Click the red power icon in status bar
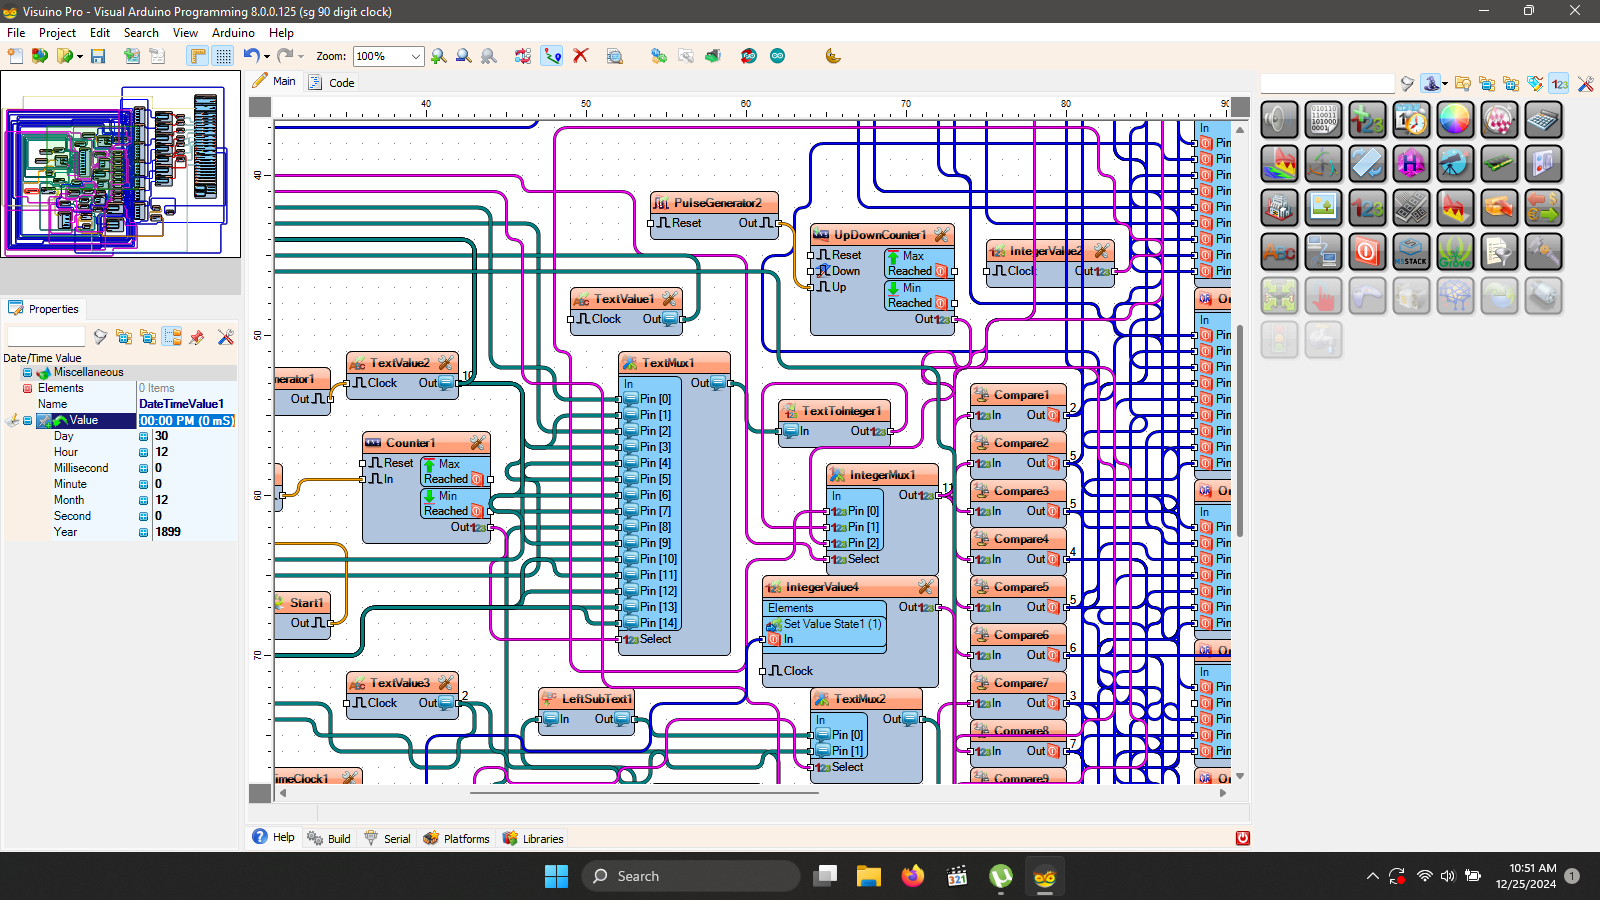Viewport: 1600px width, 900px height. (1242, 838)
